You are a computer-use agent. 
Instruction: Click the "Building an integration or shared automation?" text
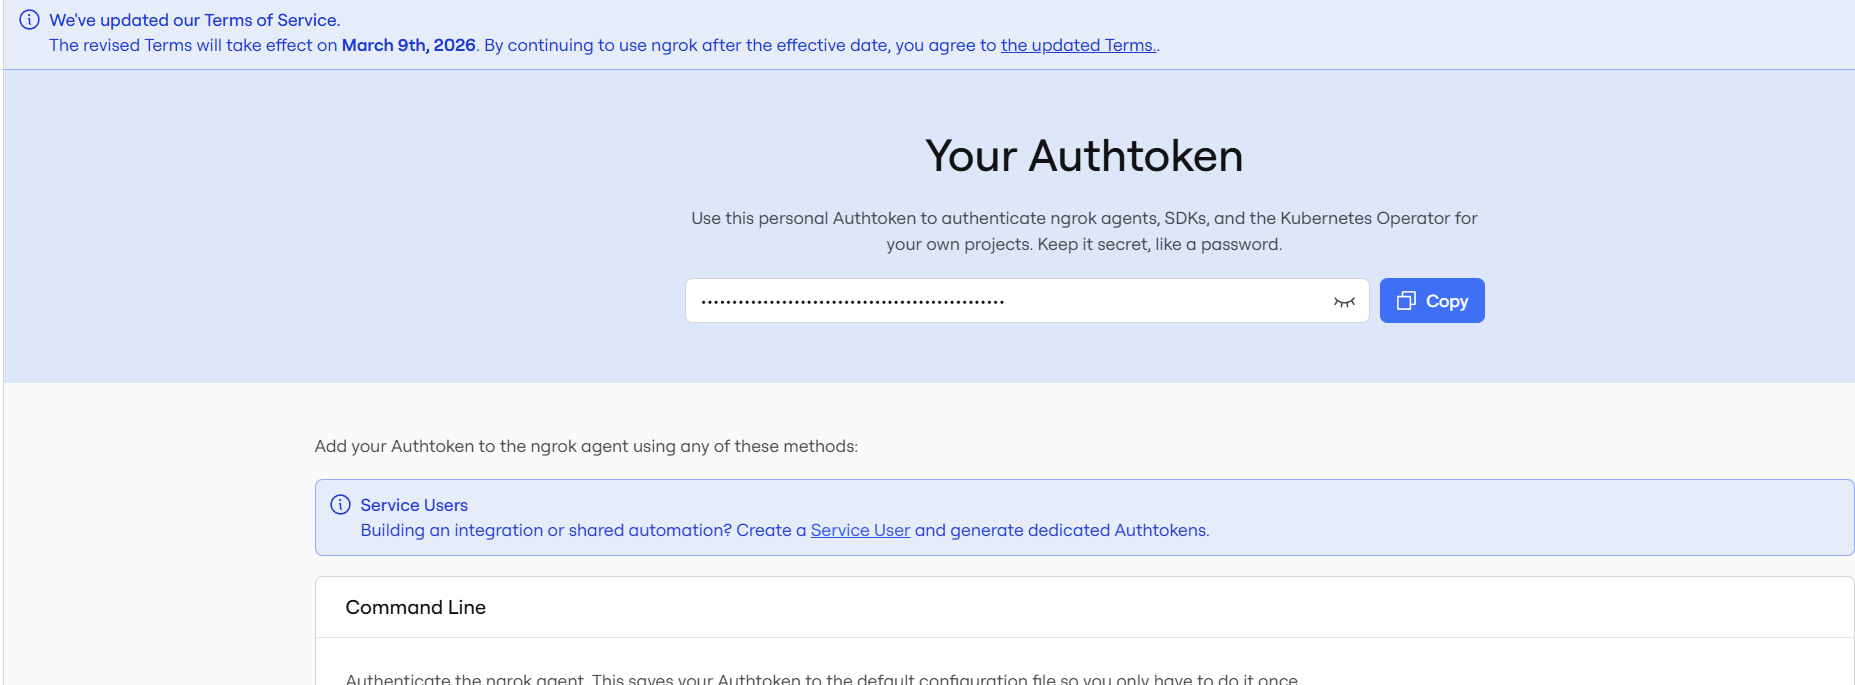(x=546, y=530)
